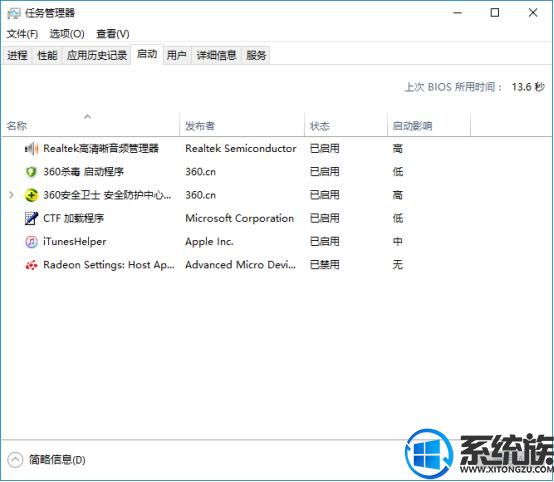Screen dimensions: 554x482
Task: Switch to the 性能 tab
Action: tap(47, 55)
